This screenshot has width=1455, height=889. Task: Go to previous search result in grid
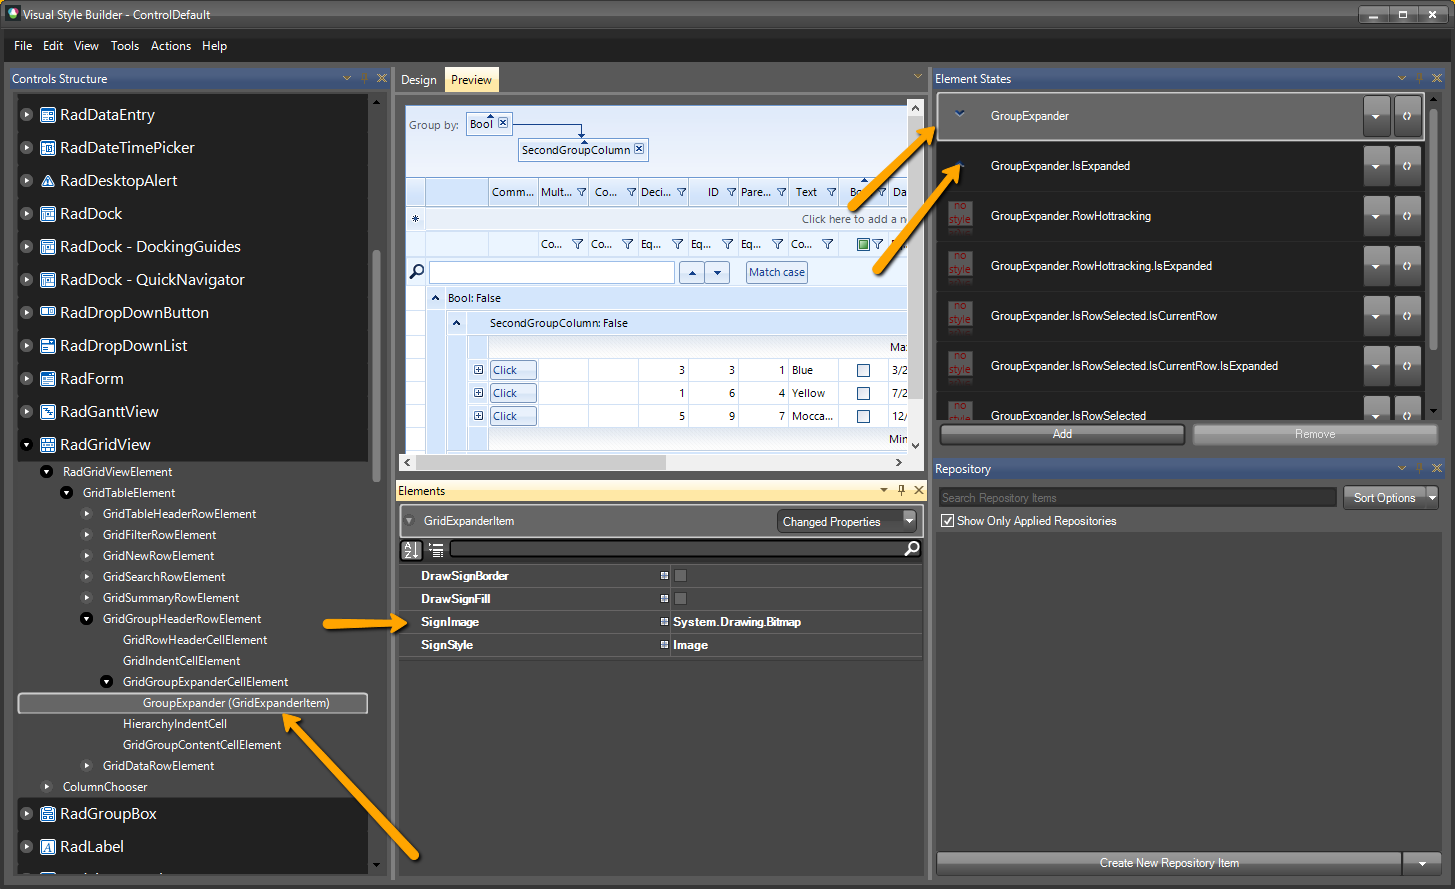click(691, 272)
